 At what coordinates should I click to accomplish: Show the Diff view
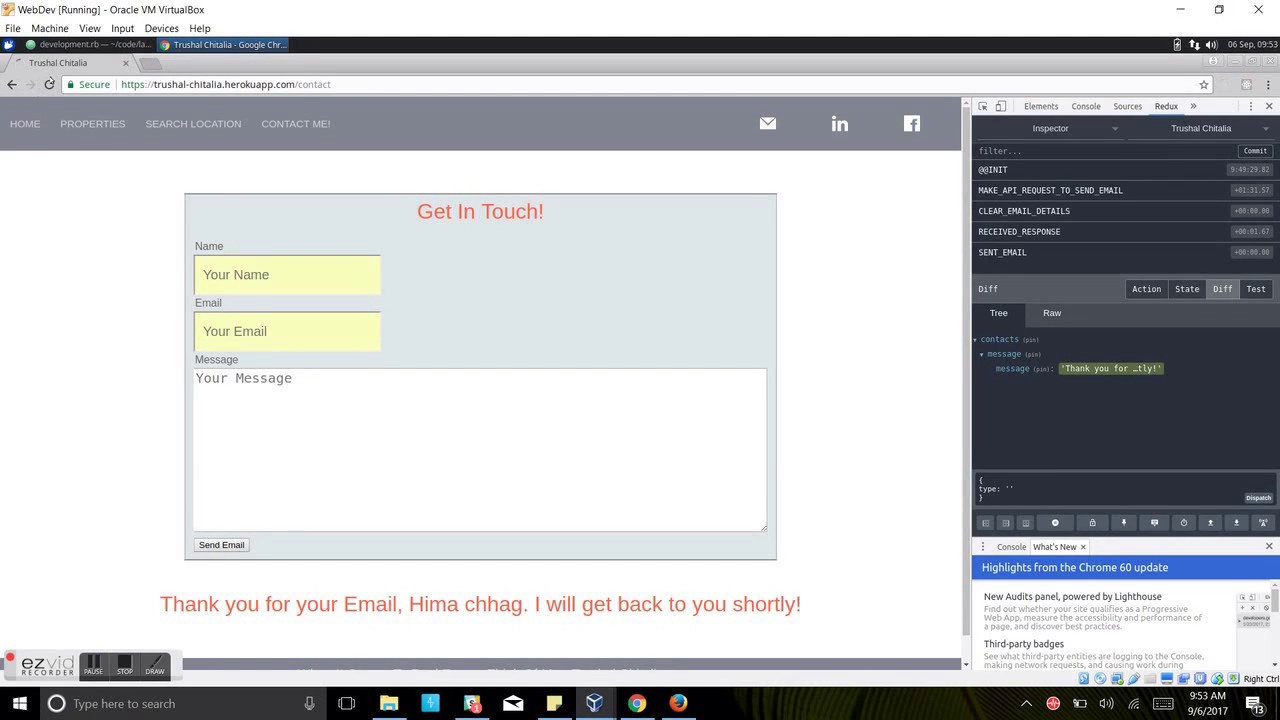coord(1222,289)
